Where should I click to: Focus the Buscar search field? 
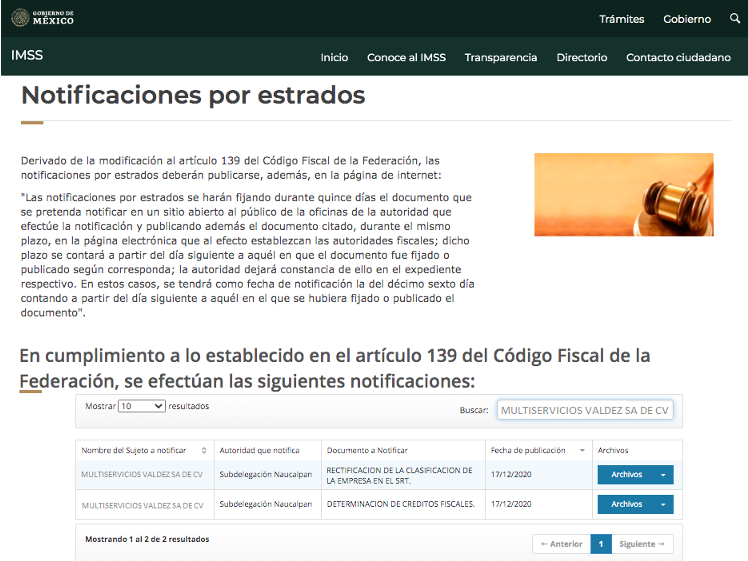585,410
